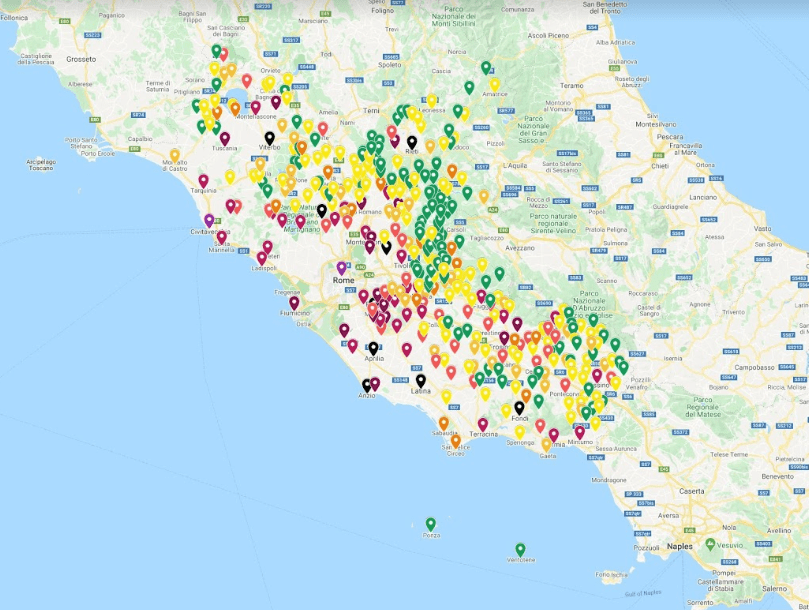The image size is (809, 610).
Task: Click the Foligno city label
Action: [x=382, y=10]
